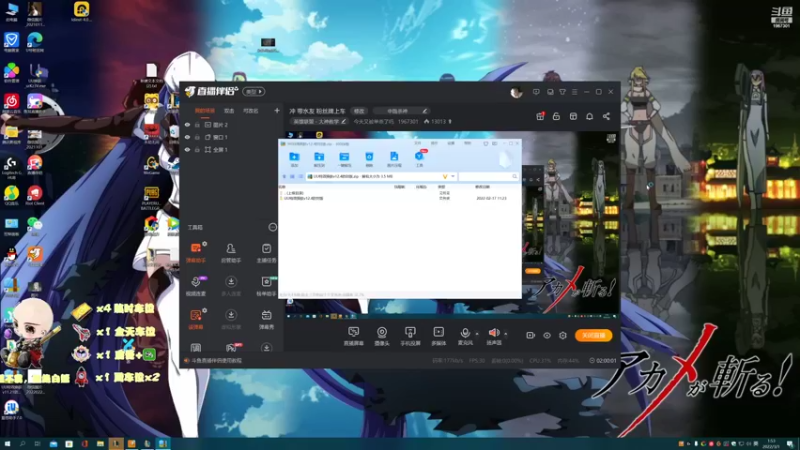The width and height of the screenshot is (800, 450).
Task: Click the orange 关闭直播 button
Action: click(593, 335)
